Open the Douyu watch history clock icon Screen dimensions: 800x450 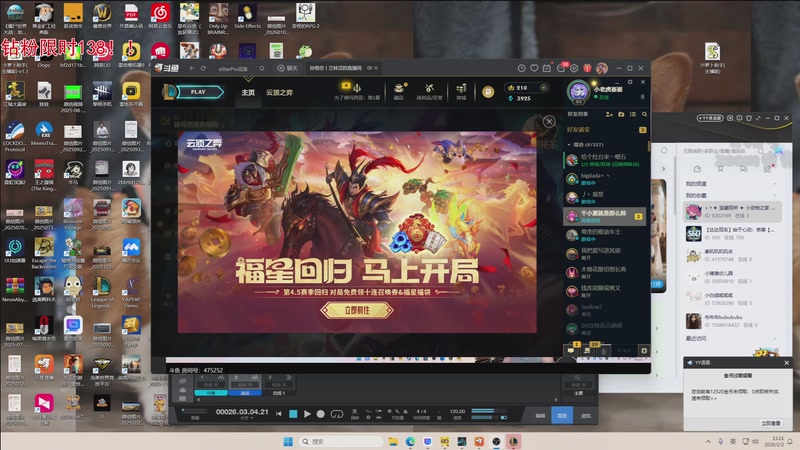(x=521, y=68)
